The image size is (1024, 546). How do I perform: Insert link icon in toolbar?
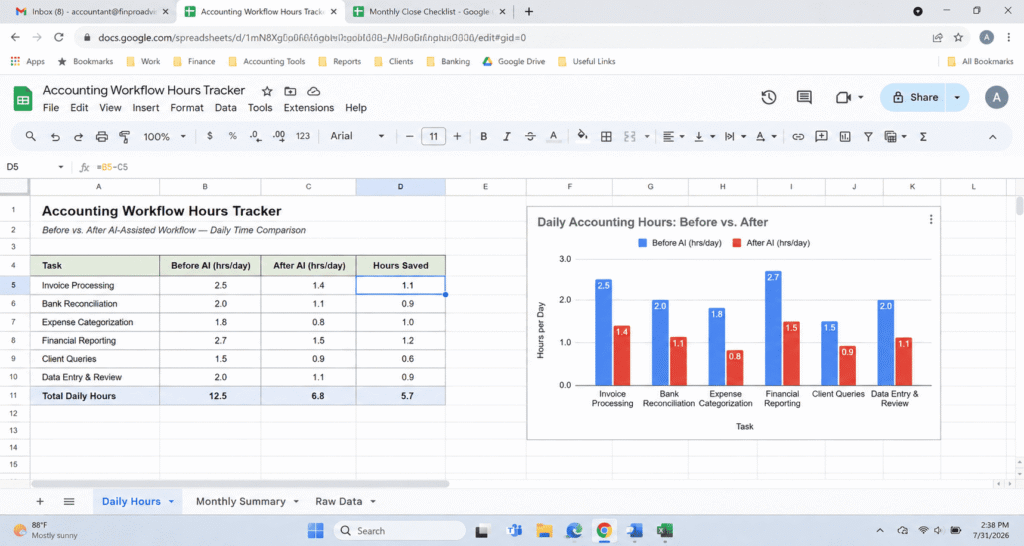pyautogui.click(x=798, y=136)
